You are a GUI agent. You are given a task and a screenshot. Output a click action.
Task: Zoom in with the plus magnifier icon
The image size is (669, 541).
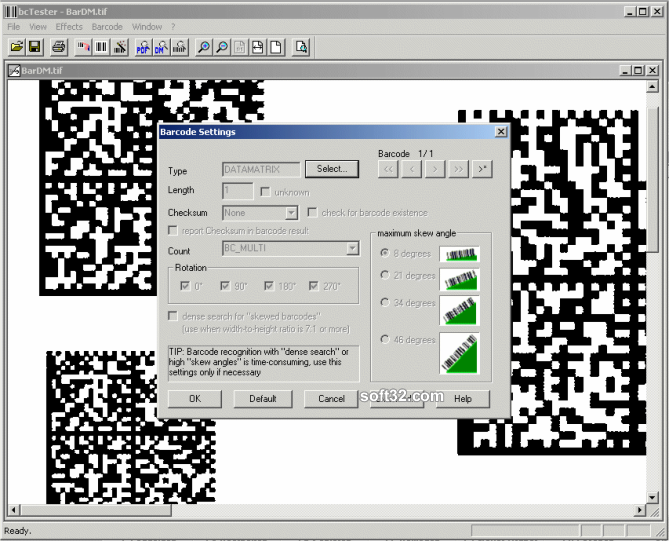click(204, 47)
